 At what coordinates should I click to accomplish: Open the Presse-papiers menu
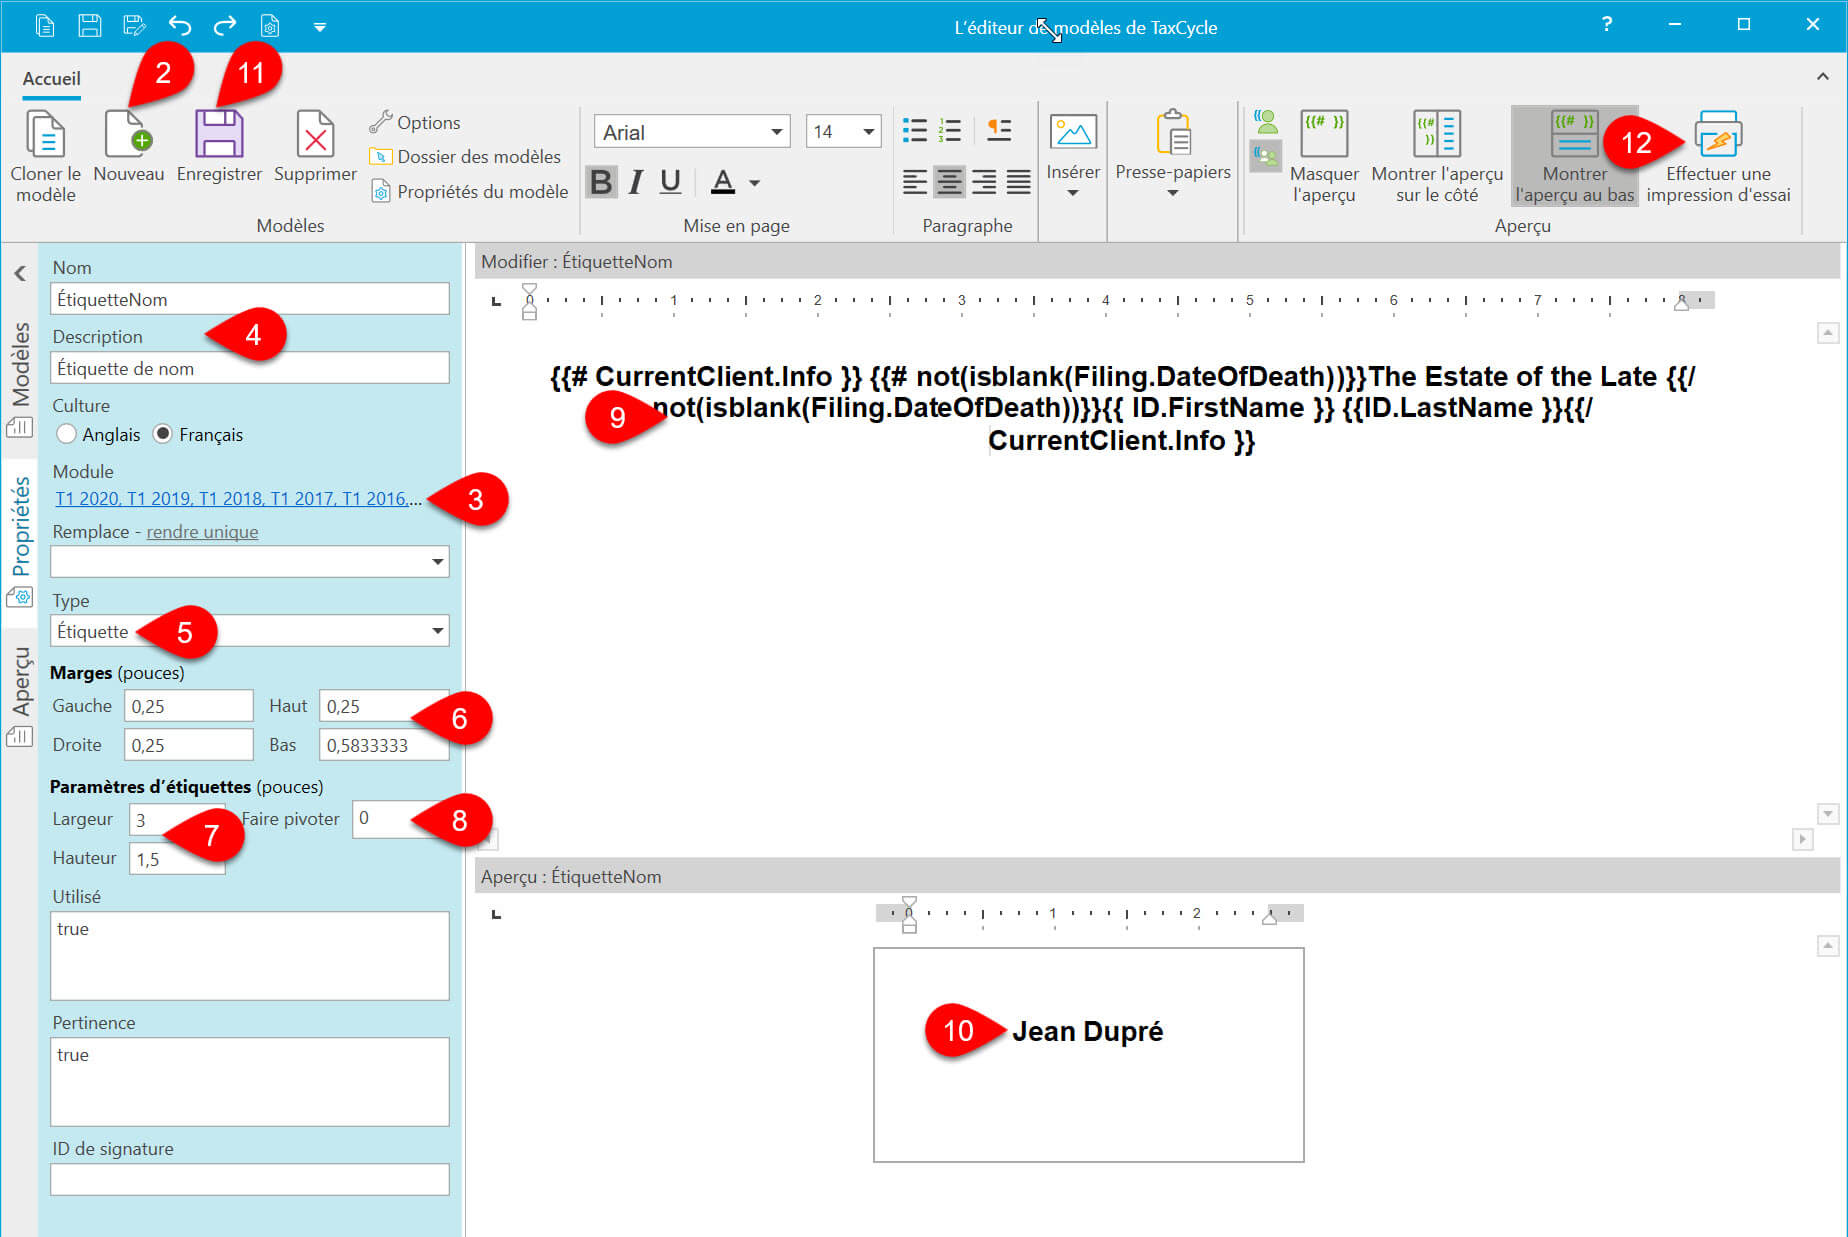coord(1173,154)
